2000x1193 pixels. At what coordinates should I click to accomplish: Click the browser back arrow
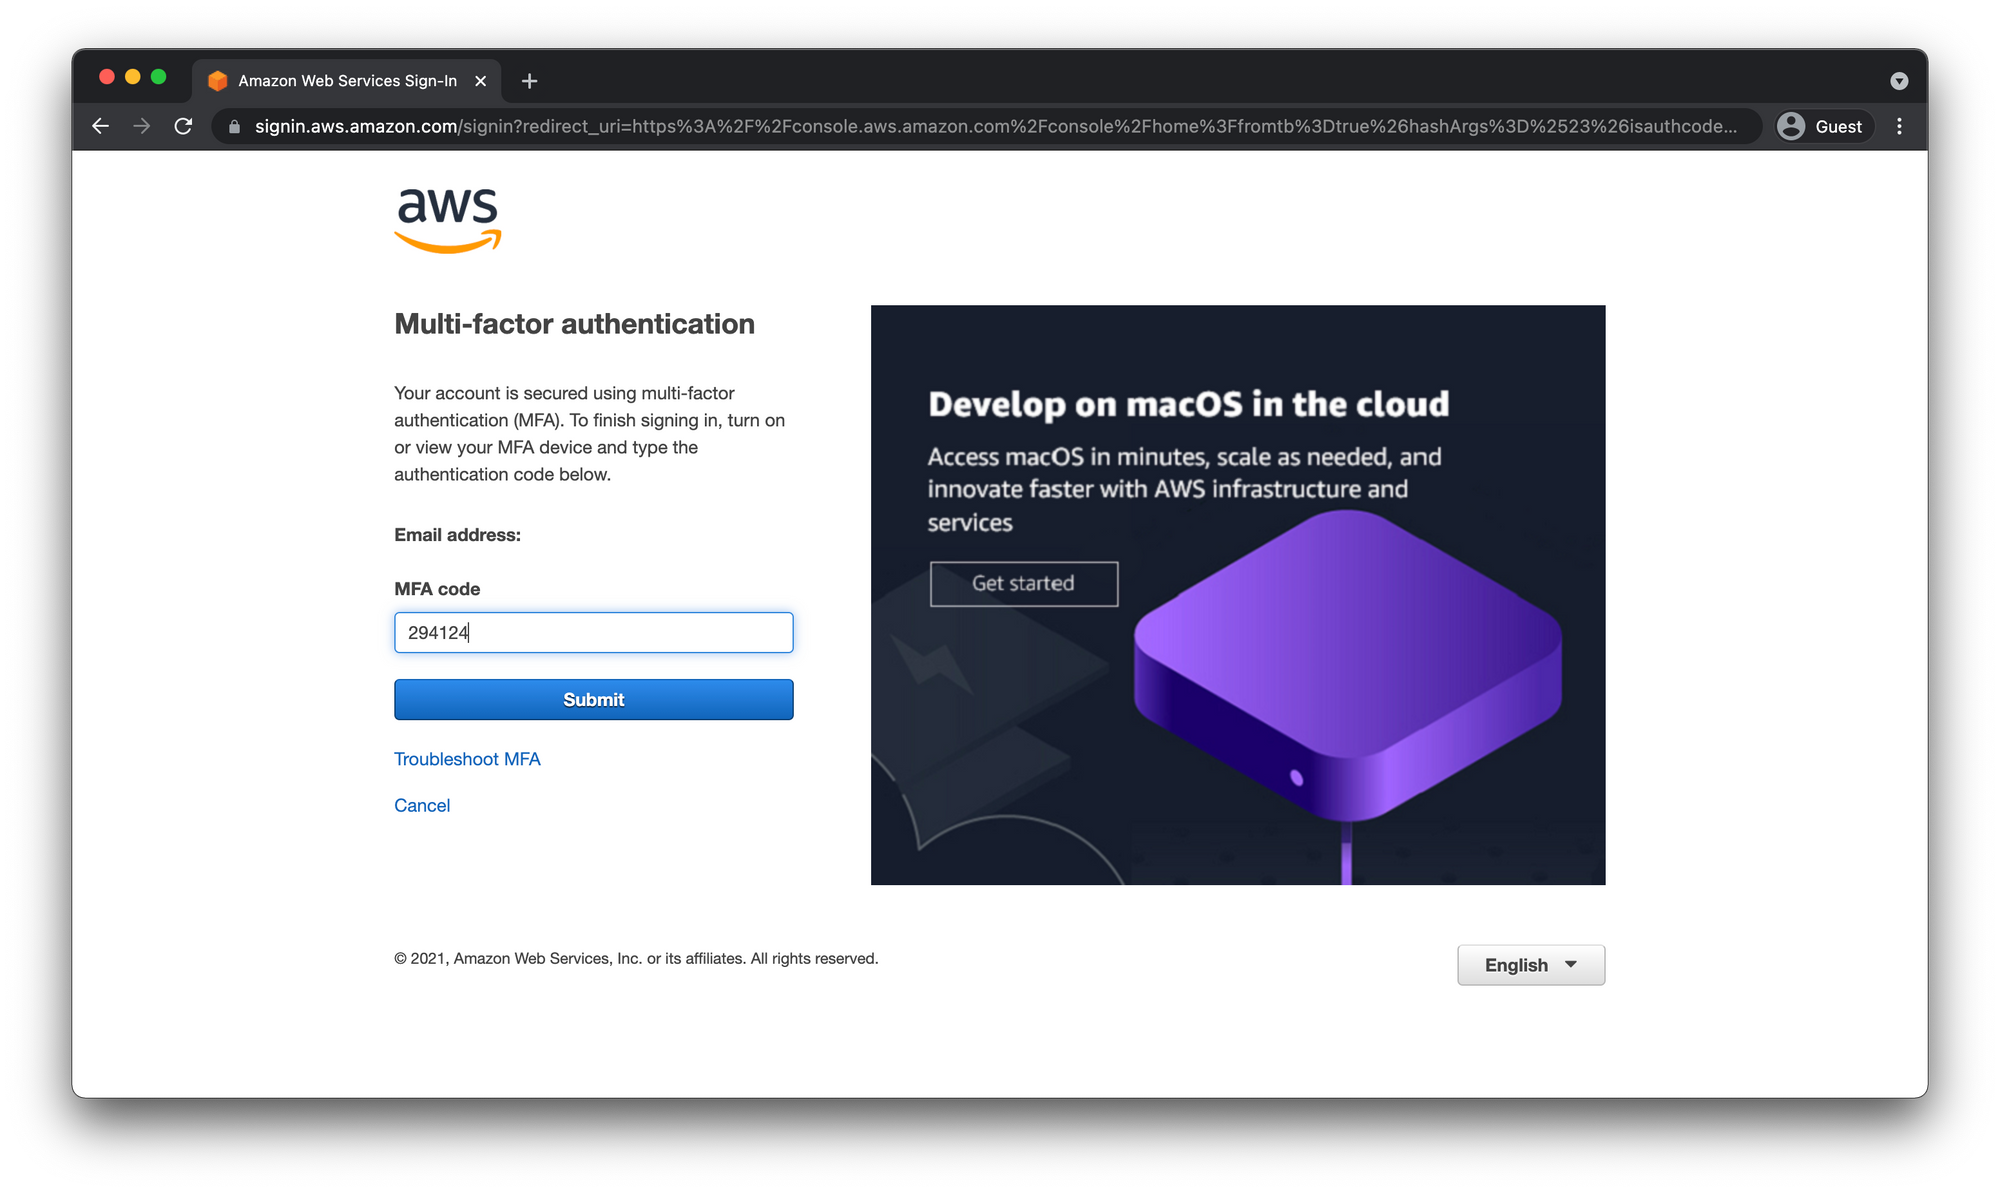pyautogui.click(x=100, y=126)
